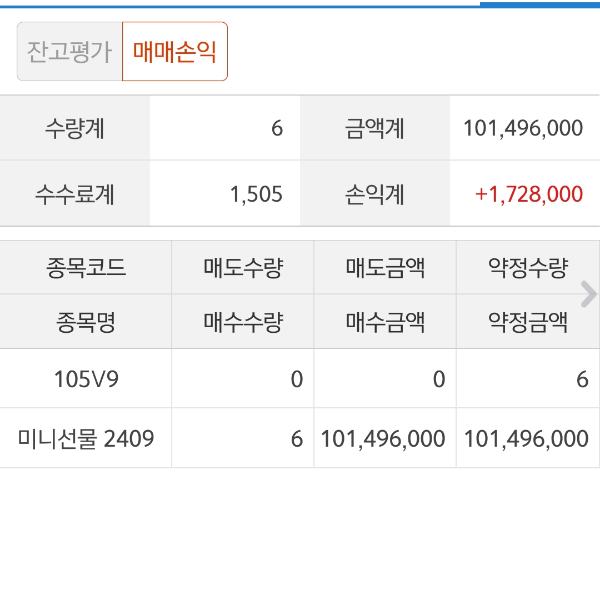Open the 미니선물 2409 item row
Viewport: 600px width, 600px height.
click(x=86, y=438)
